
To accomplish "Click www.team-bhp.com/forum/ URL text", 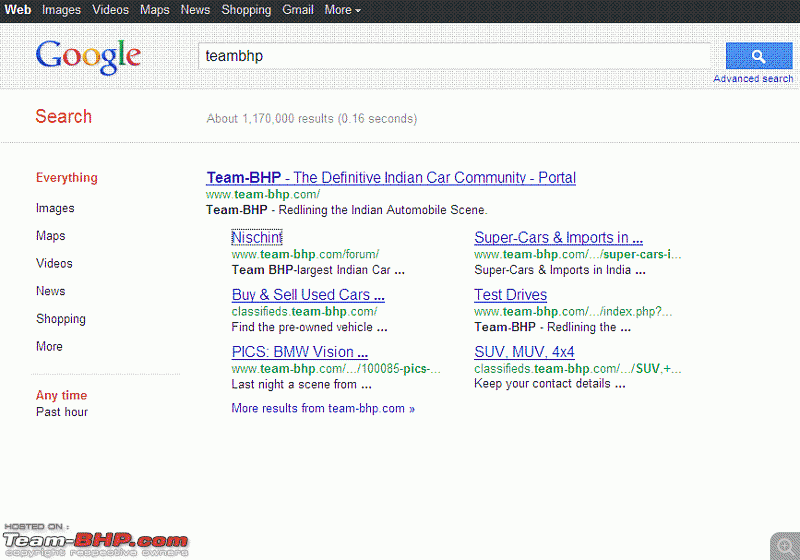I will coord(305,254).
